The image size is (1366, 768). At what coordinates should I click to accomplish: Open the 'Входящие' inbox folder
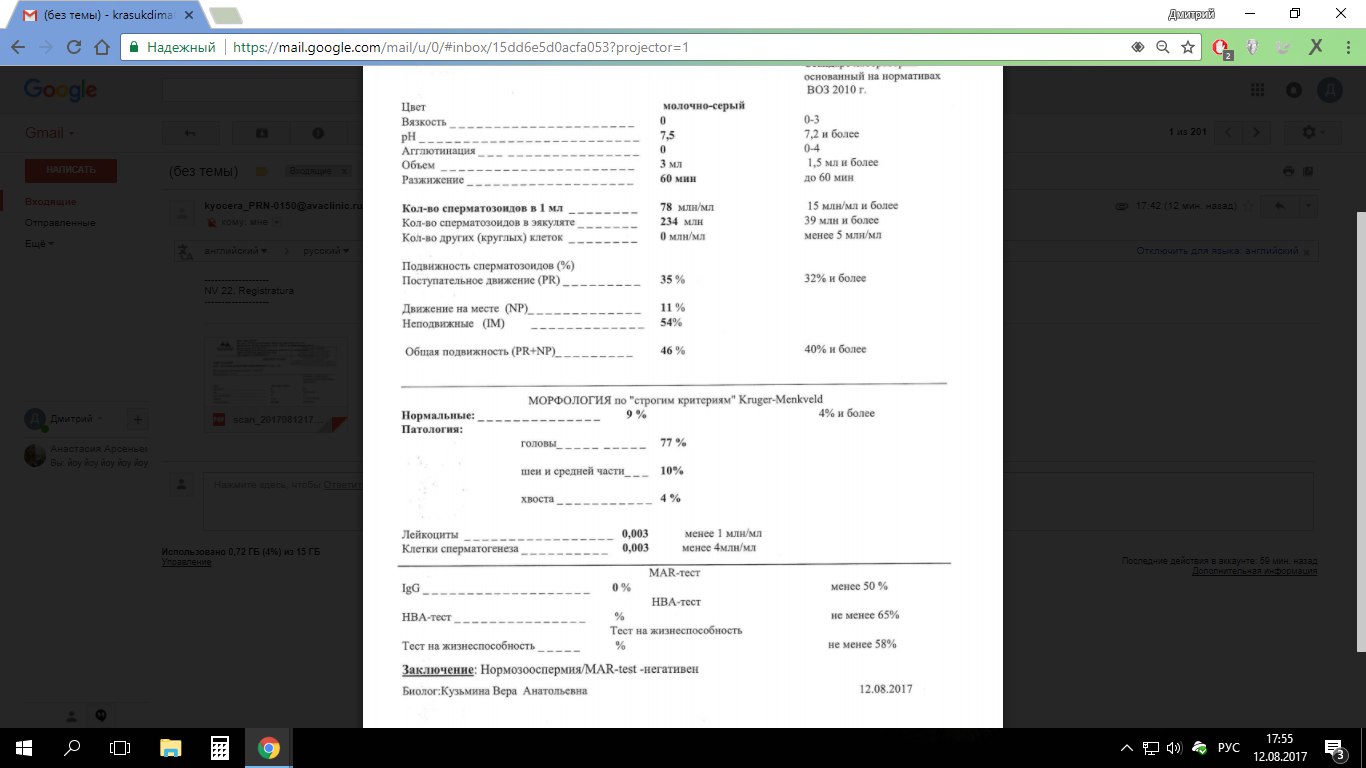[44, 202]
